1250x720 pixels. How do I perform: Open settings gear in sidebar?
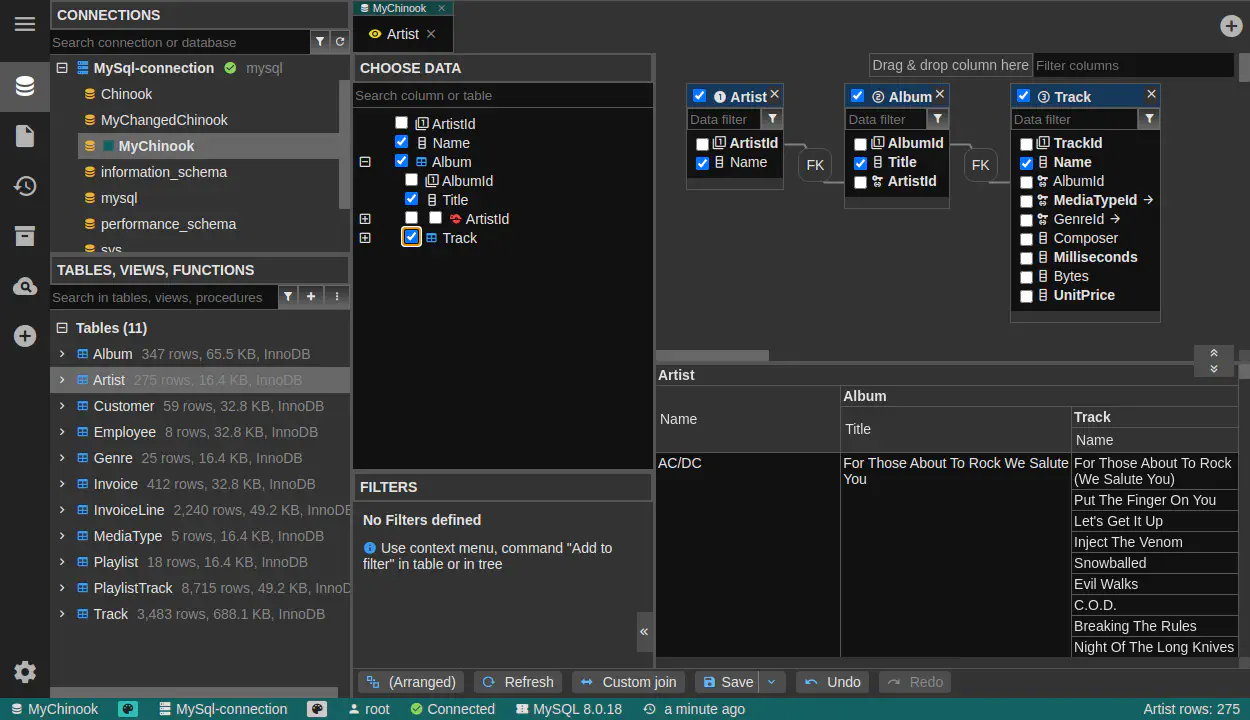tap(25, 672)
